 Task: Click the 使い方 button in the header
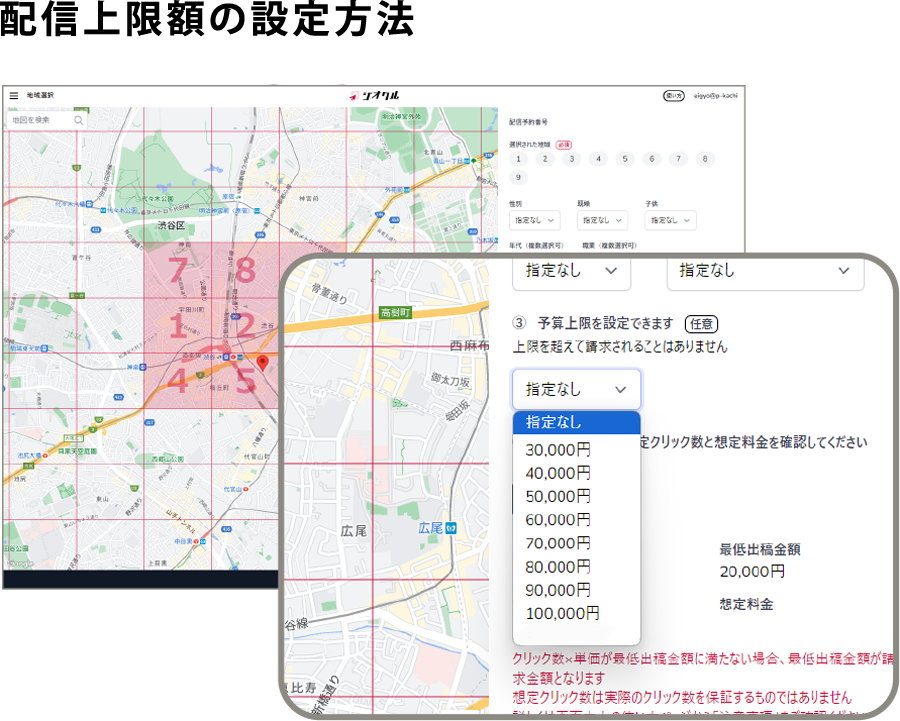tap(674, 96)
